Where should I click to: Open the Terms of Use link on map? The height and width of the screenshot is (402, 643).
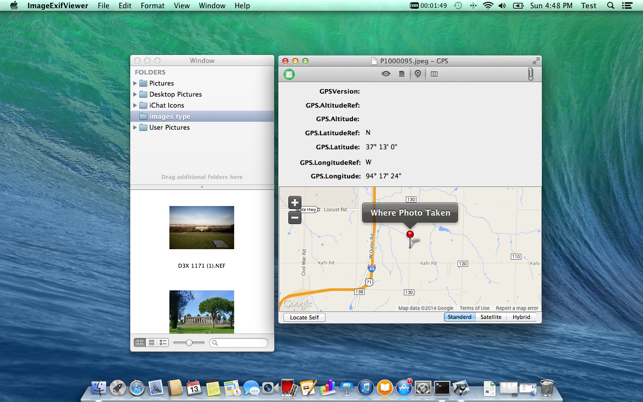click(474, 308)
